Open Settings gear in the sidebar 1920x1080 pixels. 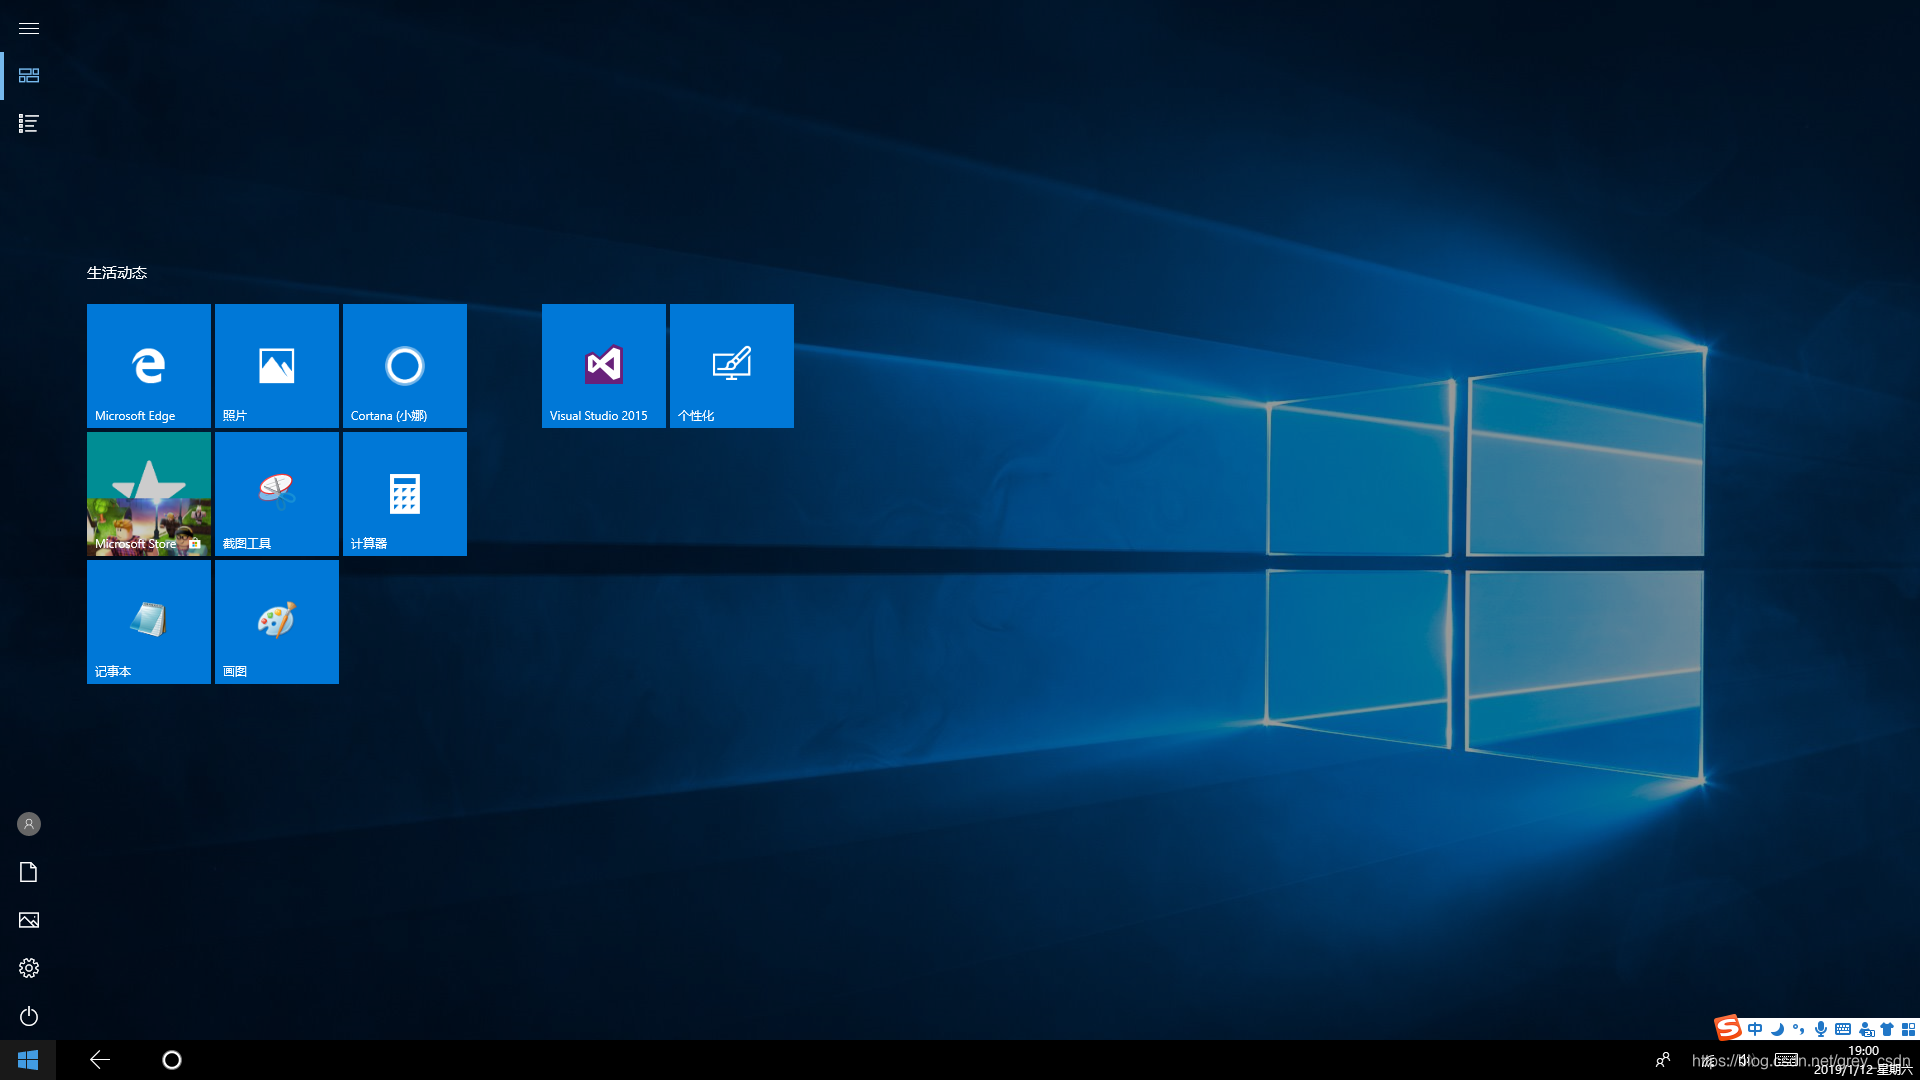pyautogui.click(x=29, y=968)
